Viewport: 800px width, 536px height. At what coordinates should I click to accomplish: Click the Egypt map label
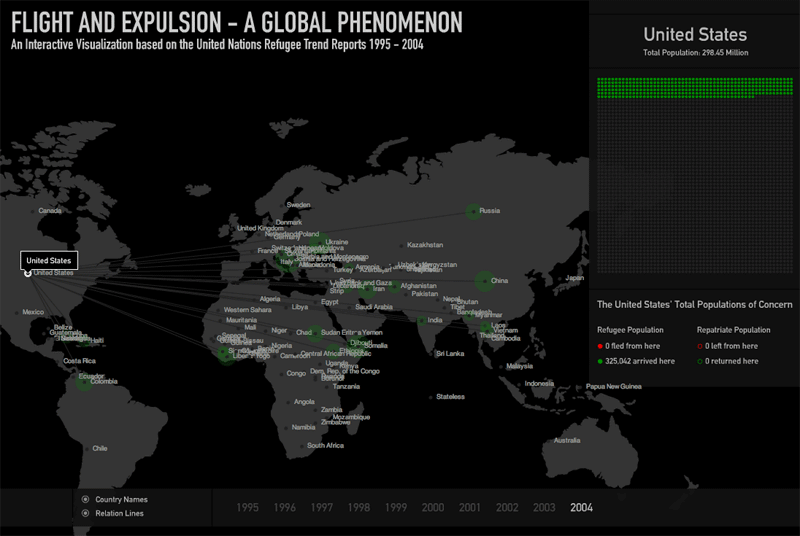[330, 302]
